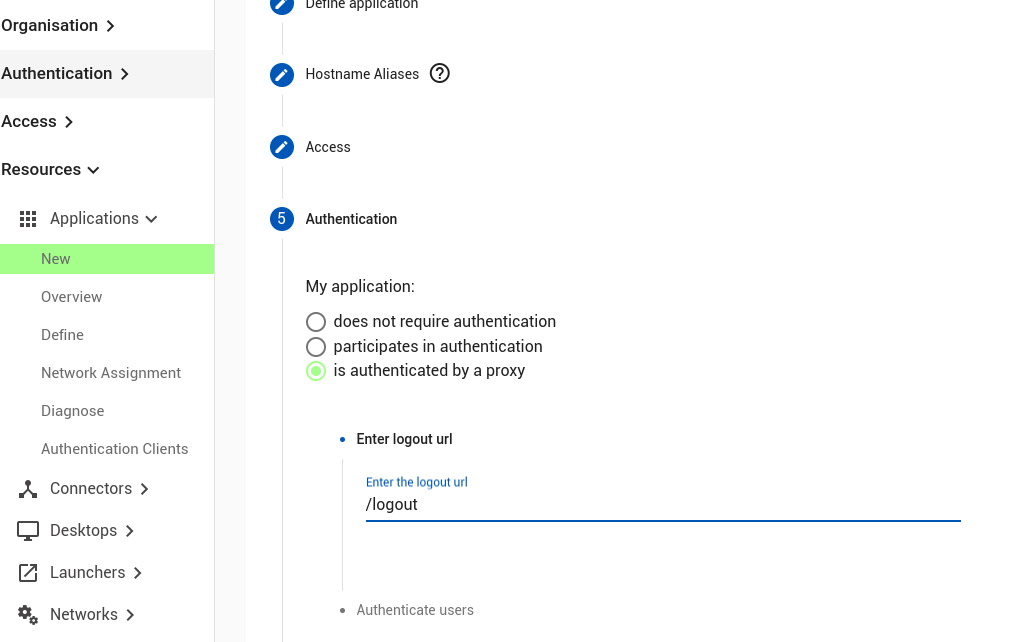Viewport: 1028px width, 642px height.
Task: Select 'is authenticated by a proxy' radio
Action: (x=316, y=371)
